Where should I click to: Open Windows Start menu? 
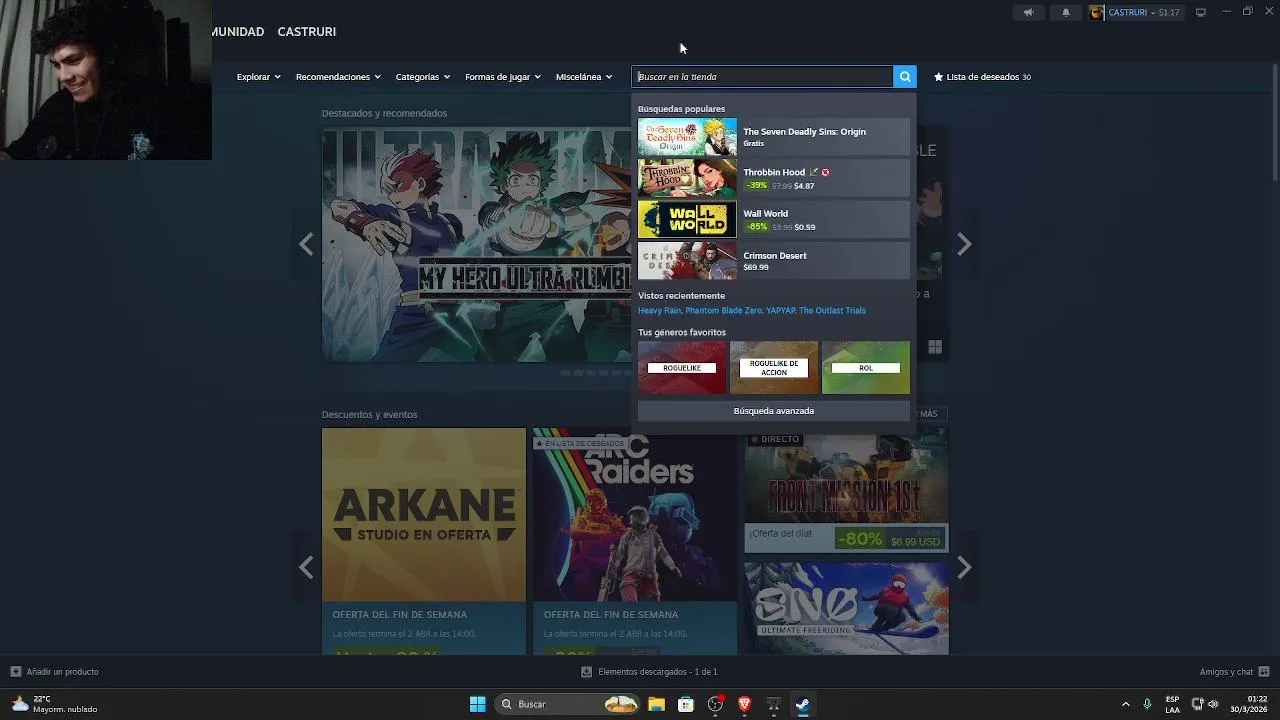point(478,704)
